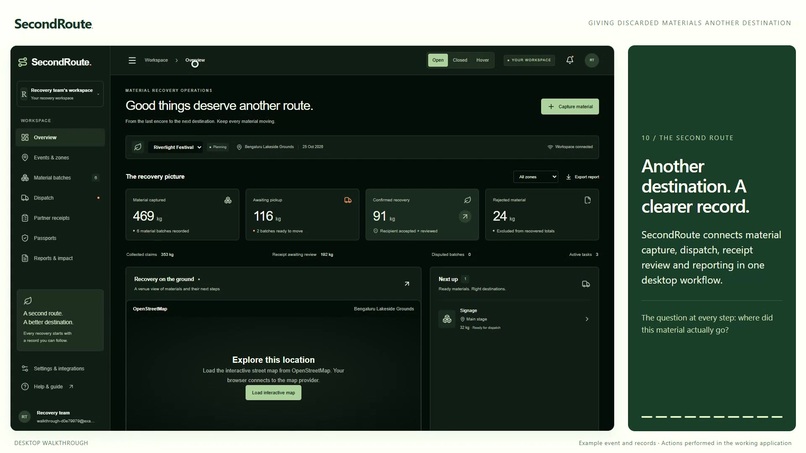The height and width of the screenshot is (453, 806).
Task: Open Partner receipts in the sidebar
Action: coord(60,218)
